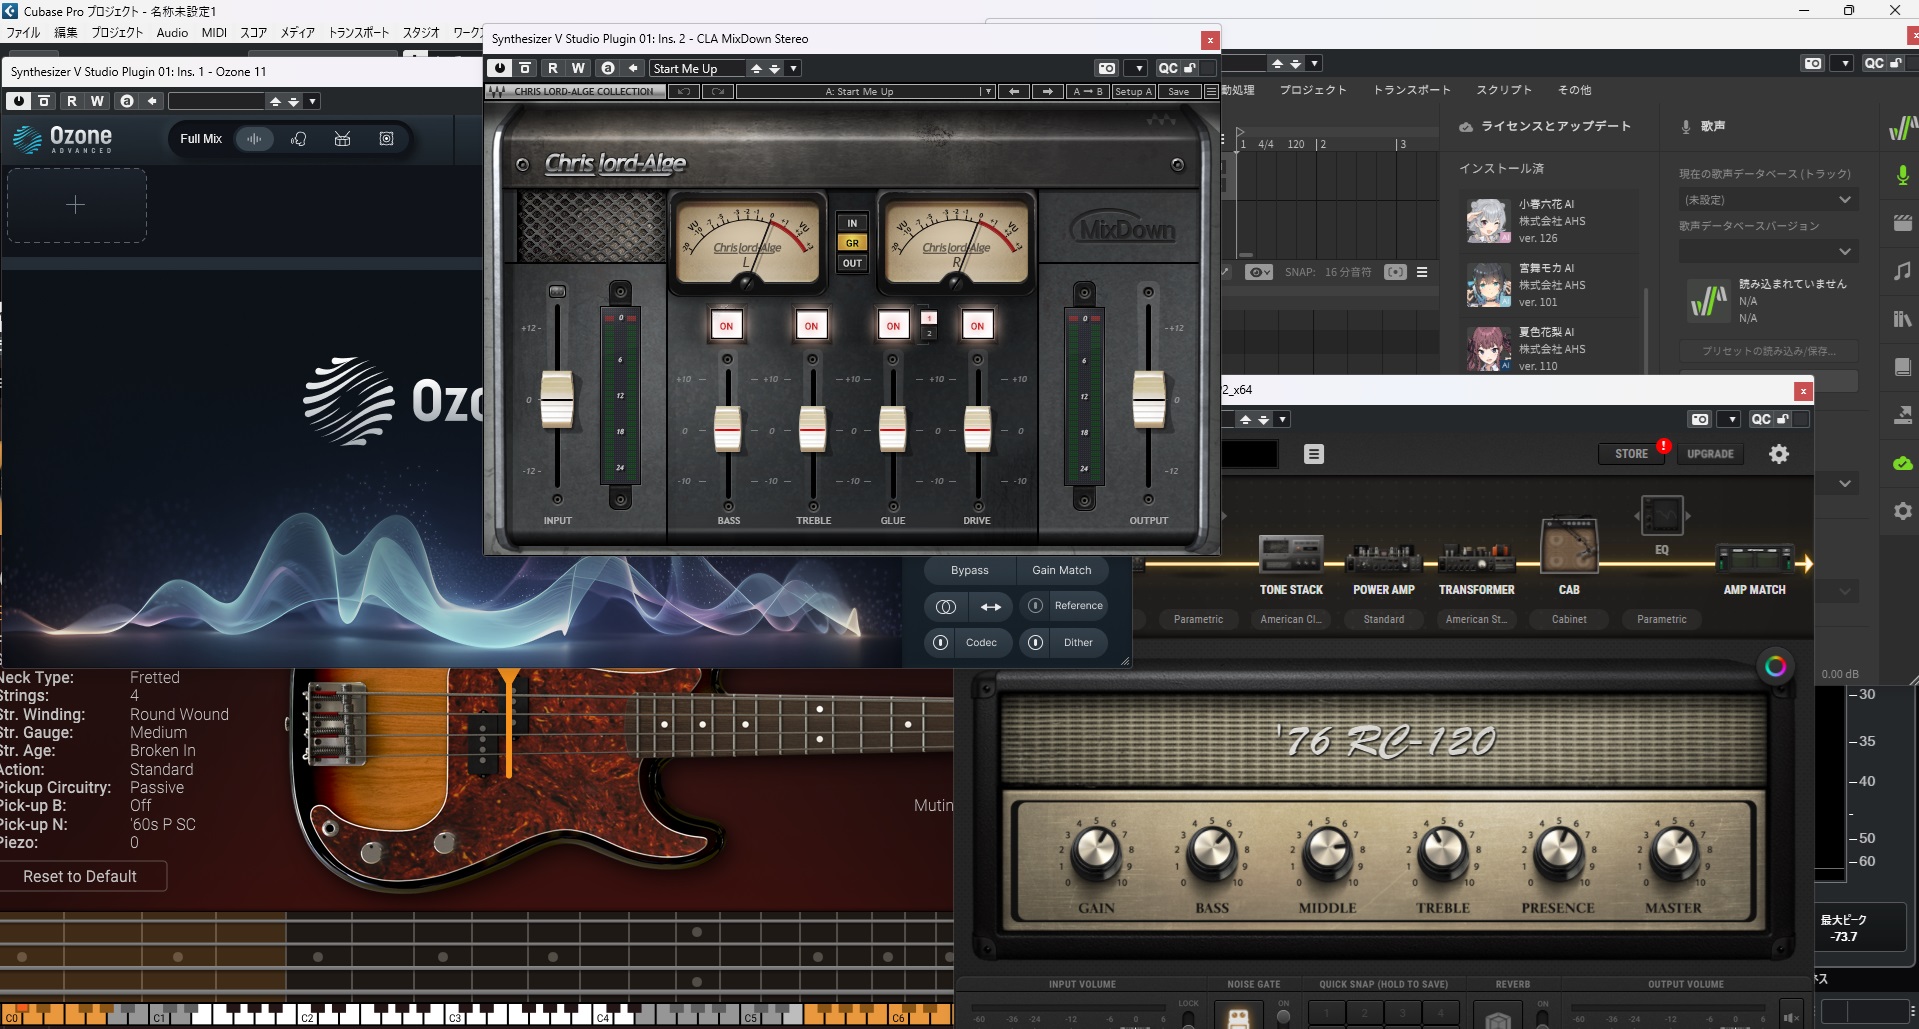The image size is (1919, 1029).
Task: Expand (未設定) voice database dropdown
Action: pyautogui.click(x=1768, y=200)
